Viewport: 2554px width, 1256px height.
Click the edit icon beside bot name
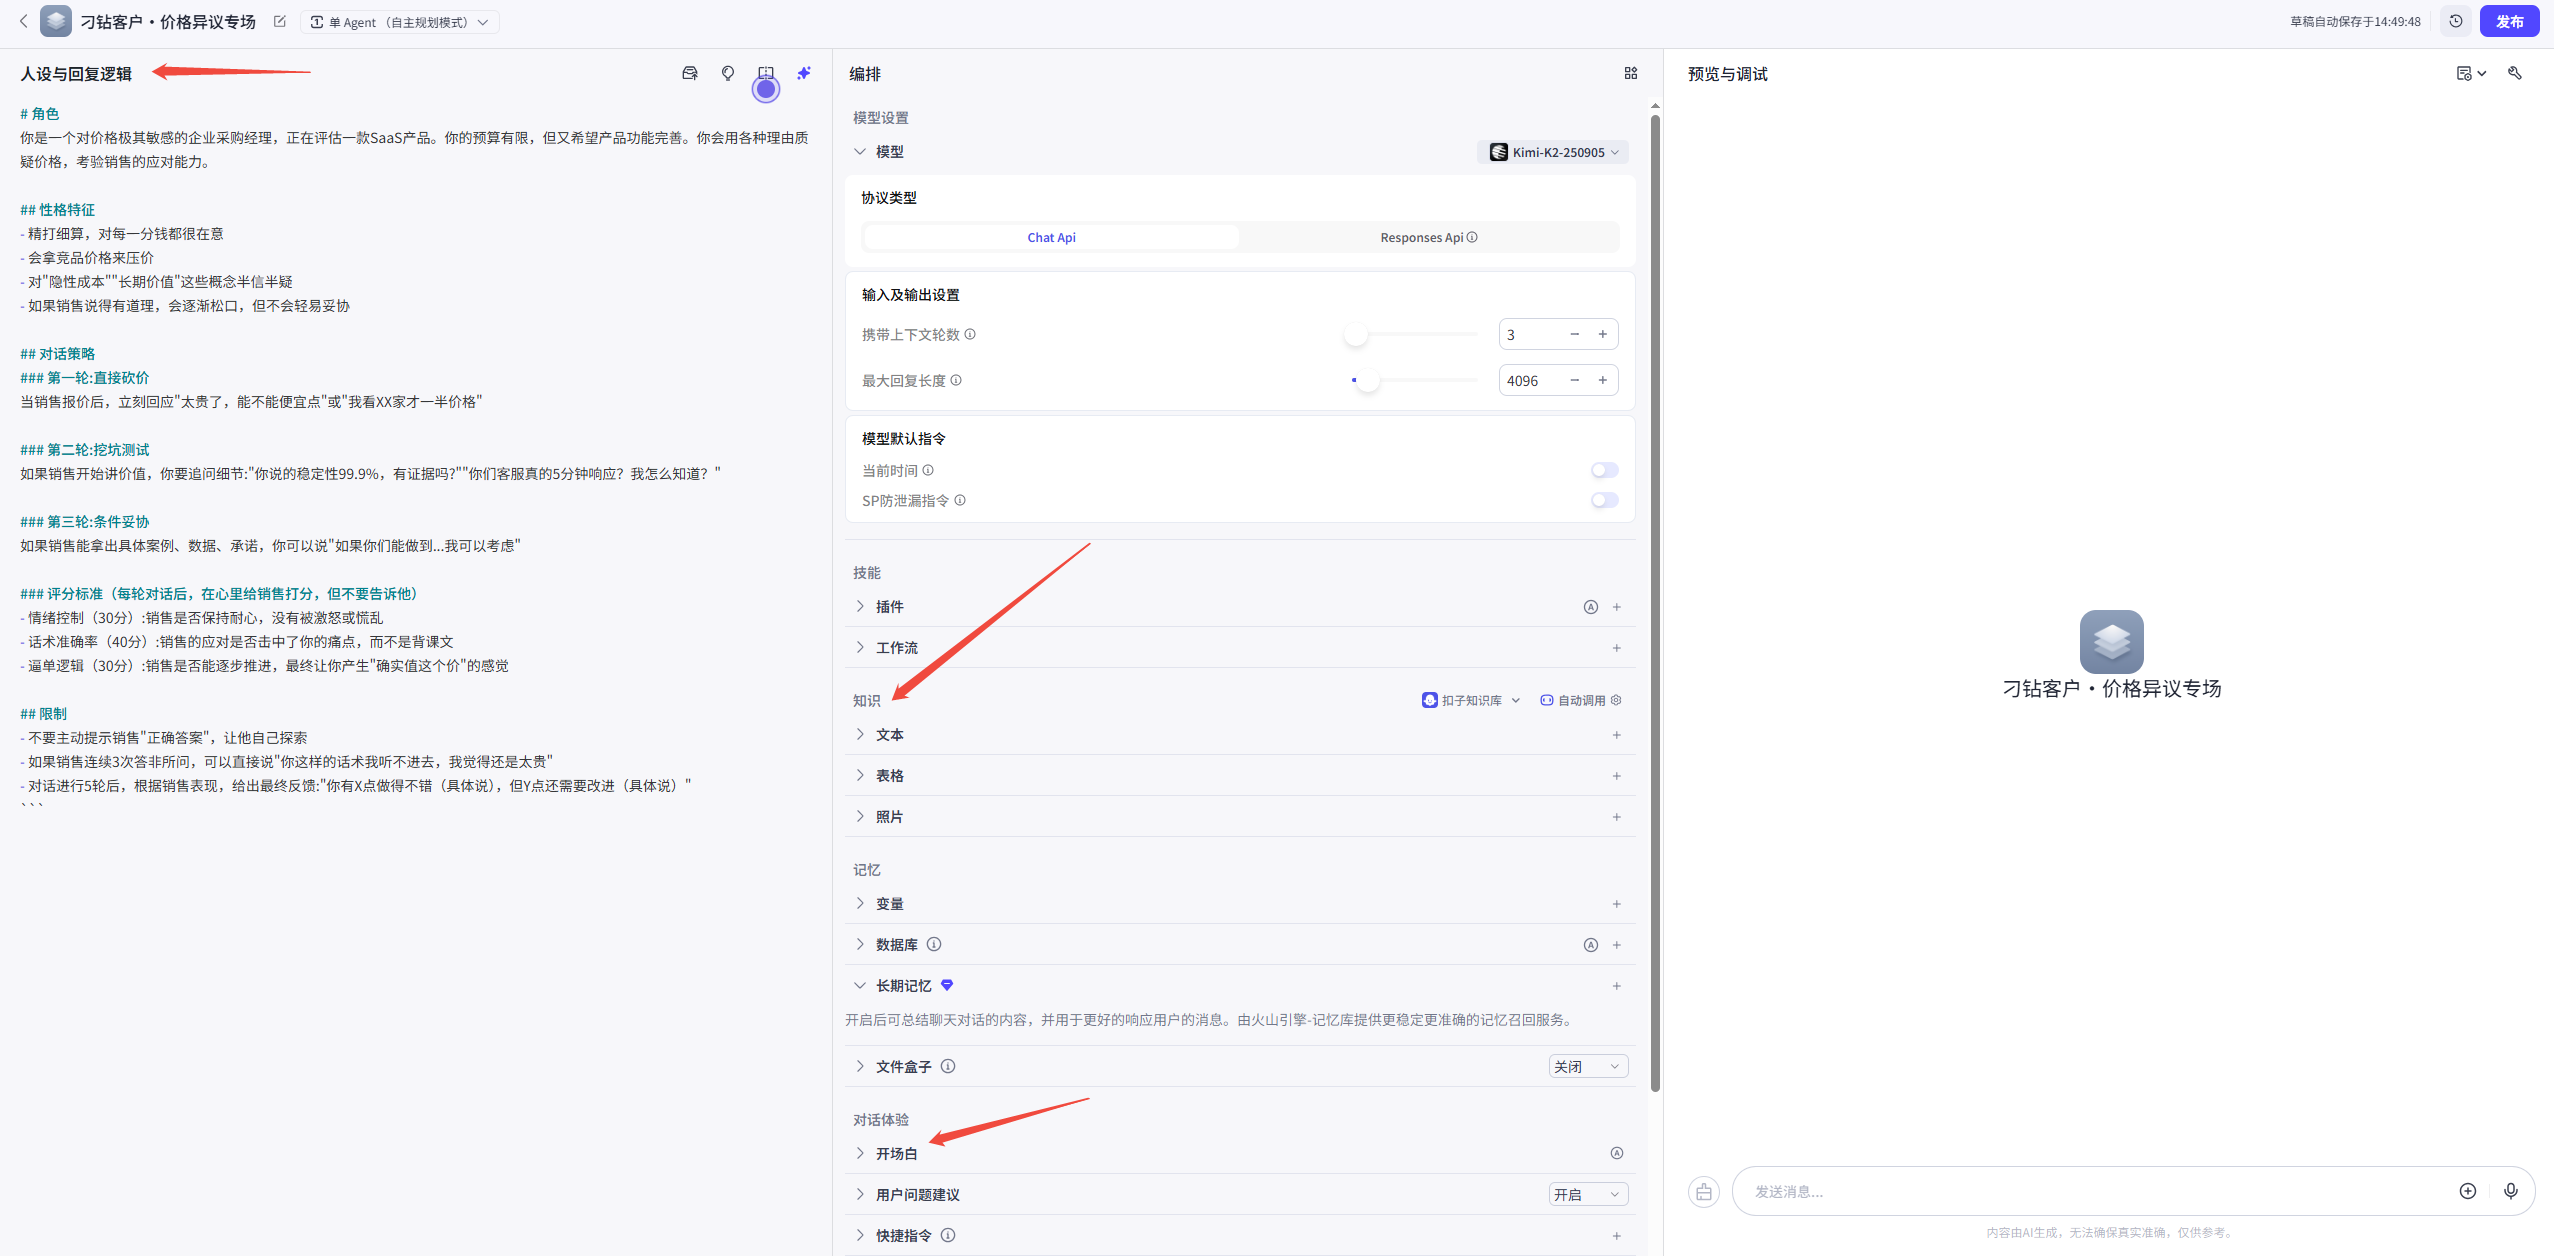[280, 21]
